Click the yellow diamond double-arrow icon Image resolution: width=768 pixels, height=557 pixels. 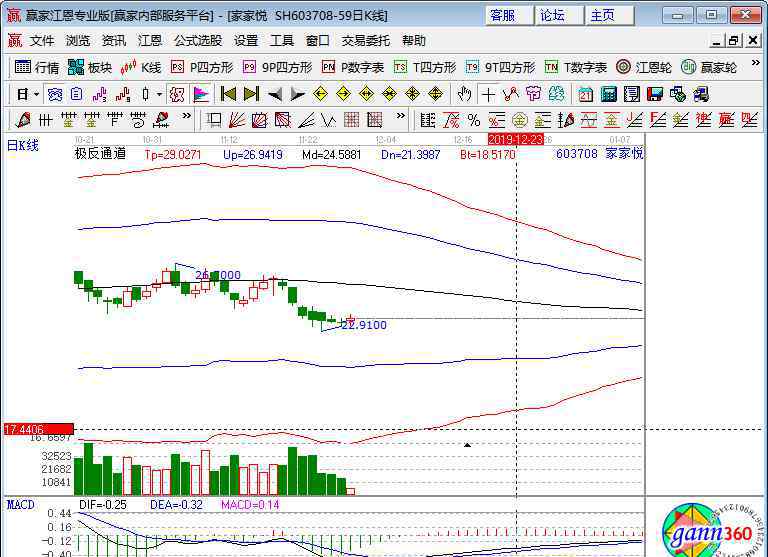click(366, 94)
